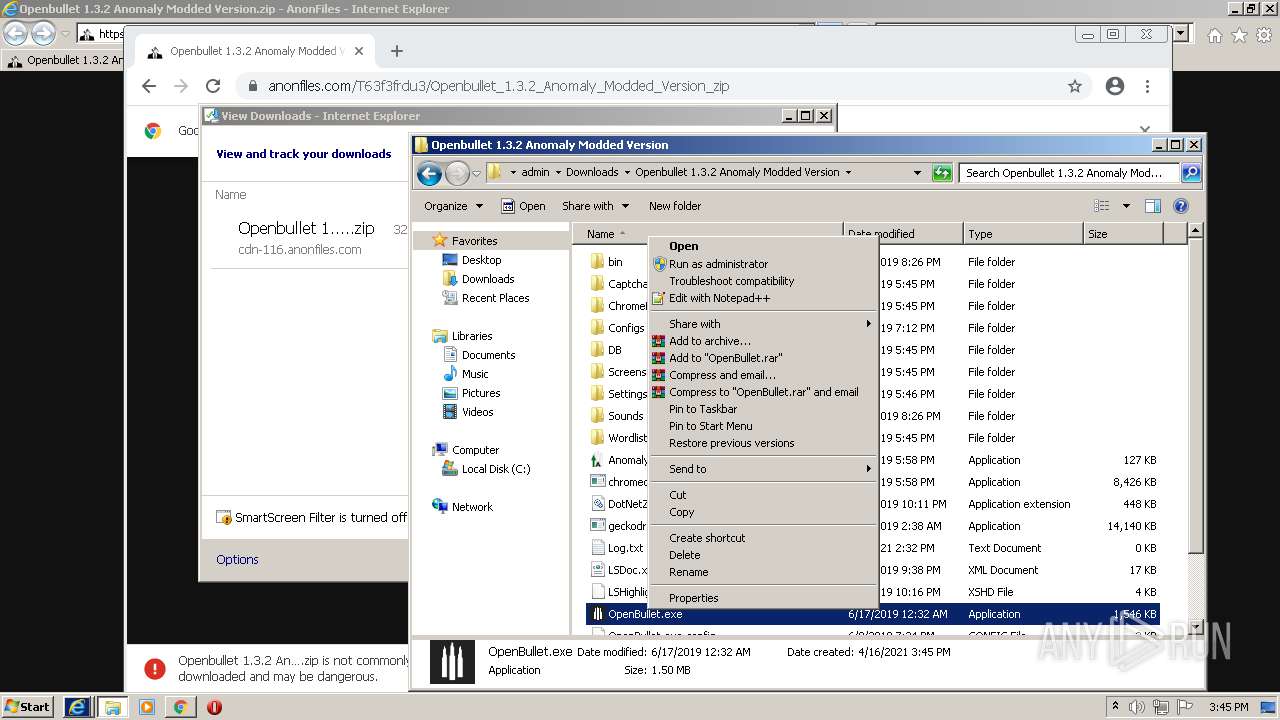Screen dimensions: 1280x720
Task: Click the green refresh button in Explorer
Action: tap(941, 173)
